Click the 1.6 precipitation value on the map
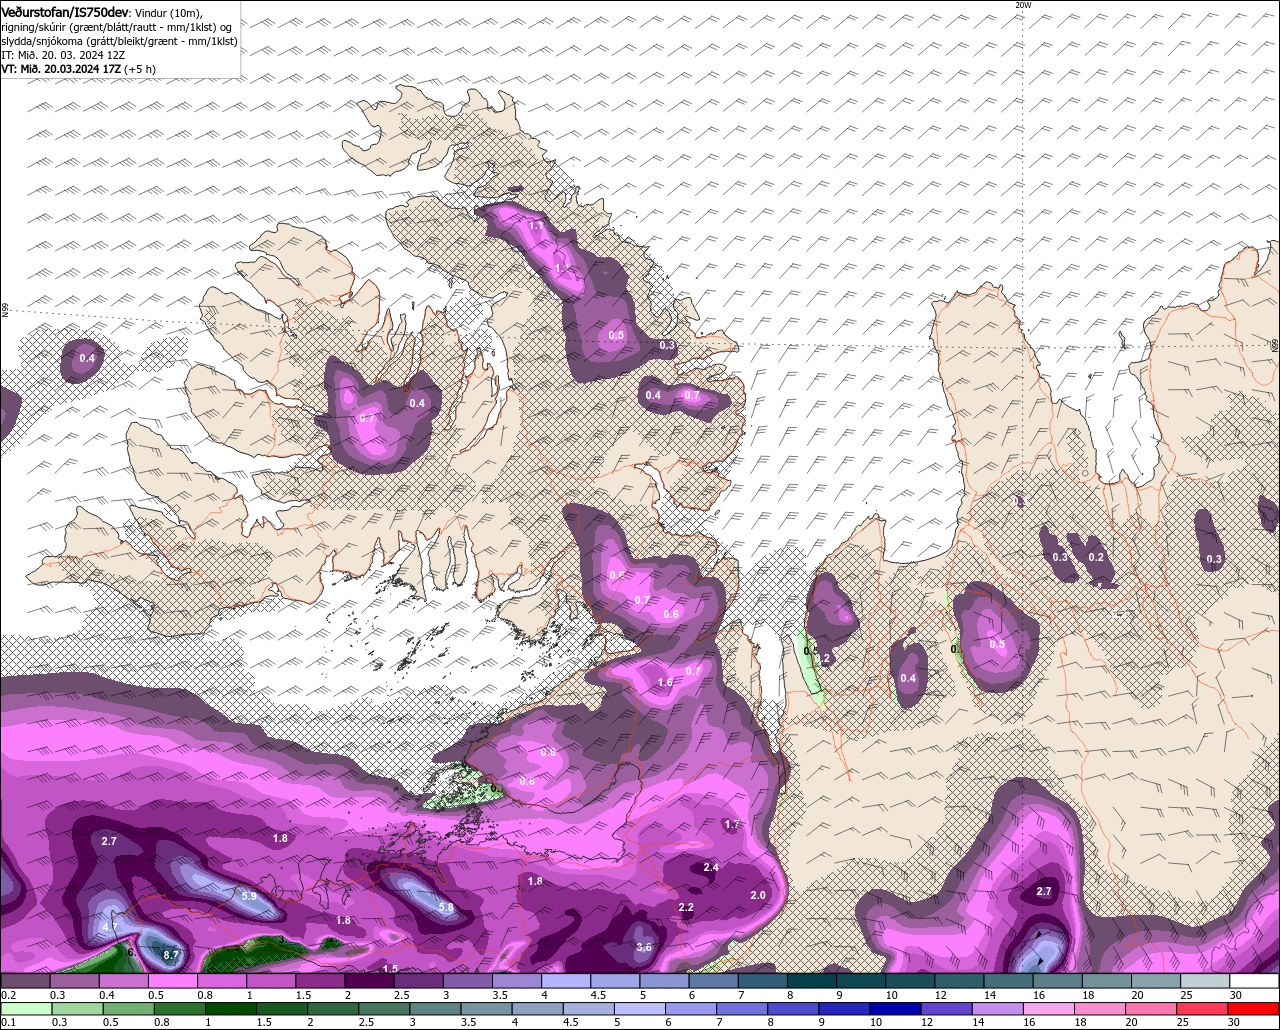 click(665, 682)
